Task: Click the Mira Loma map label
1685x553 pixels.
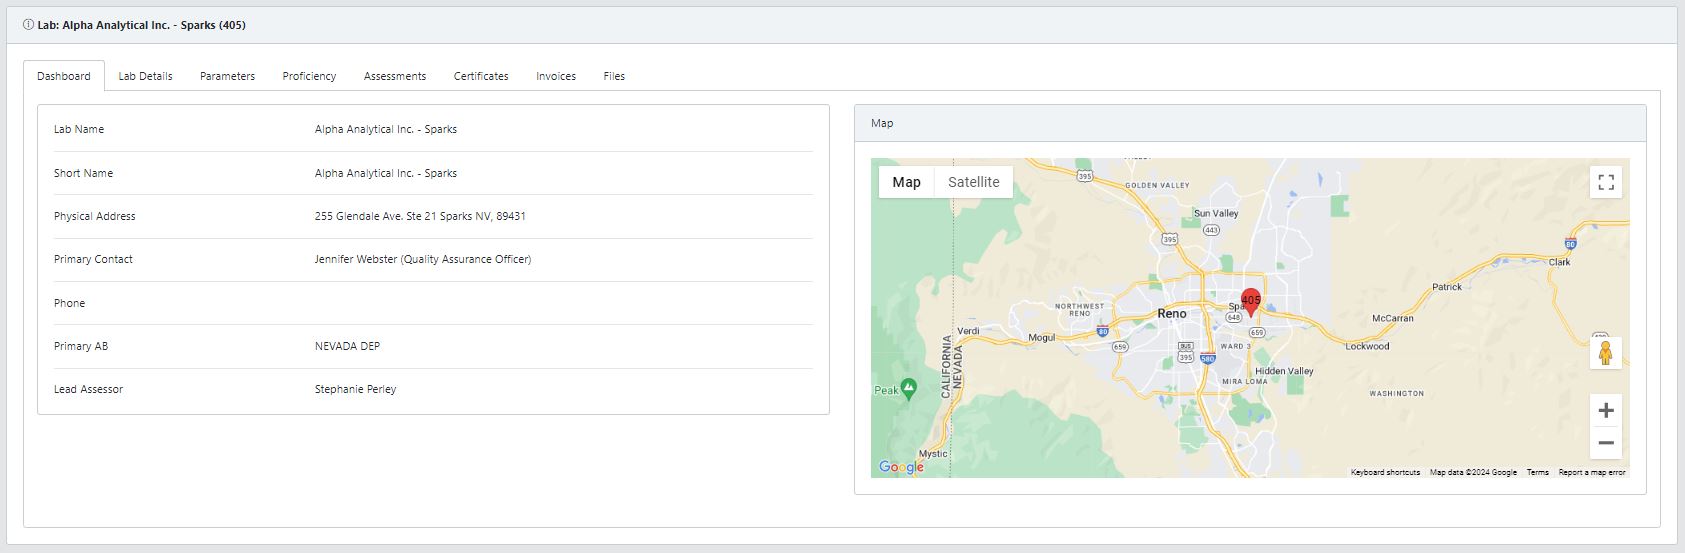Action: pyautogui.click(x=1244, y=381)
